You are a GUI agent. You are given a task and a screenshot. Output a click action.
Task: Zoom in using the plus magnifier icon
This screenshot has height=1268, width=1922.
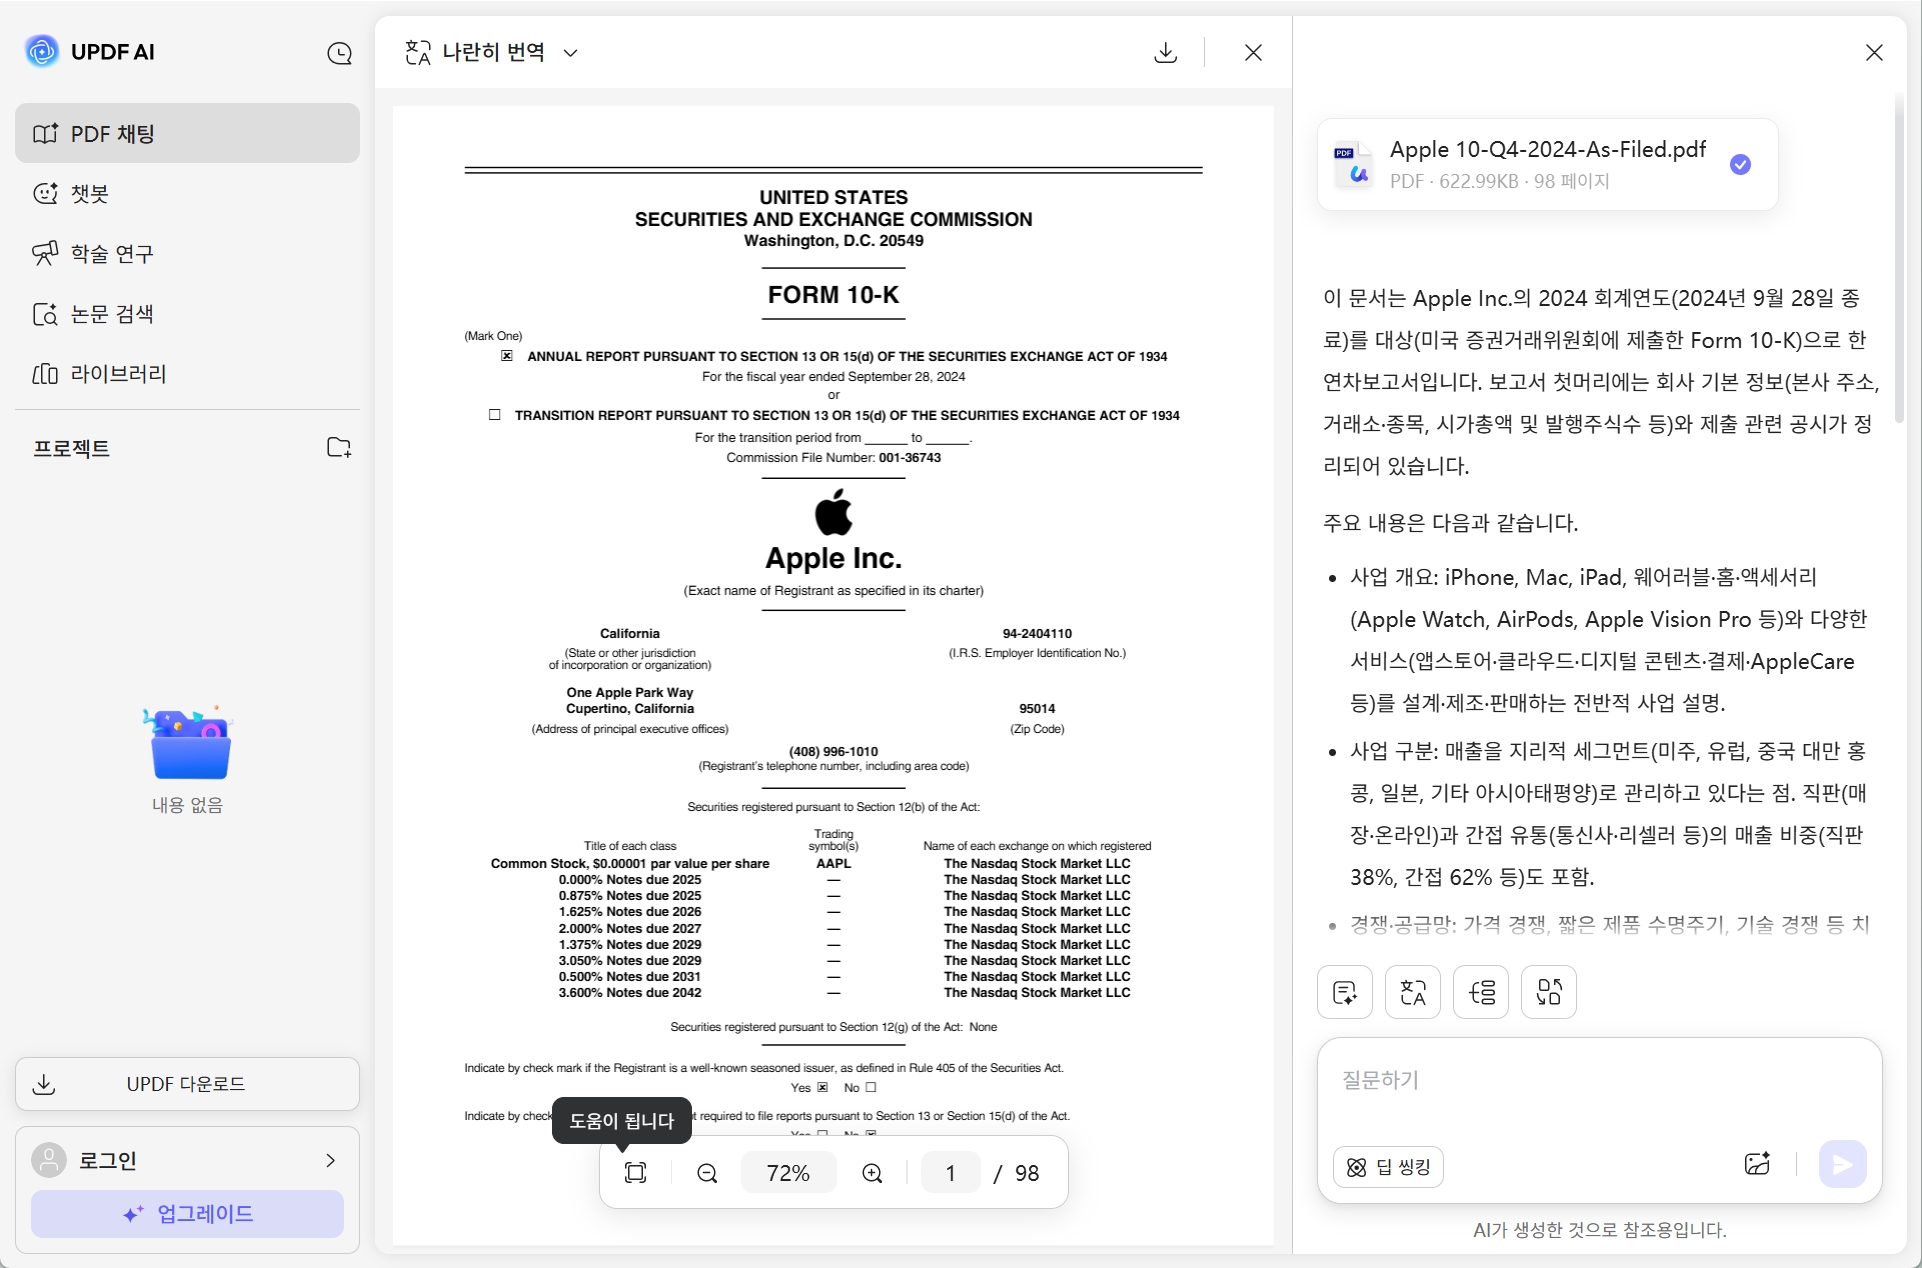pyautogui.click(x=871, y=1173)
